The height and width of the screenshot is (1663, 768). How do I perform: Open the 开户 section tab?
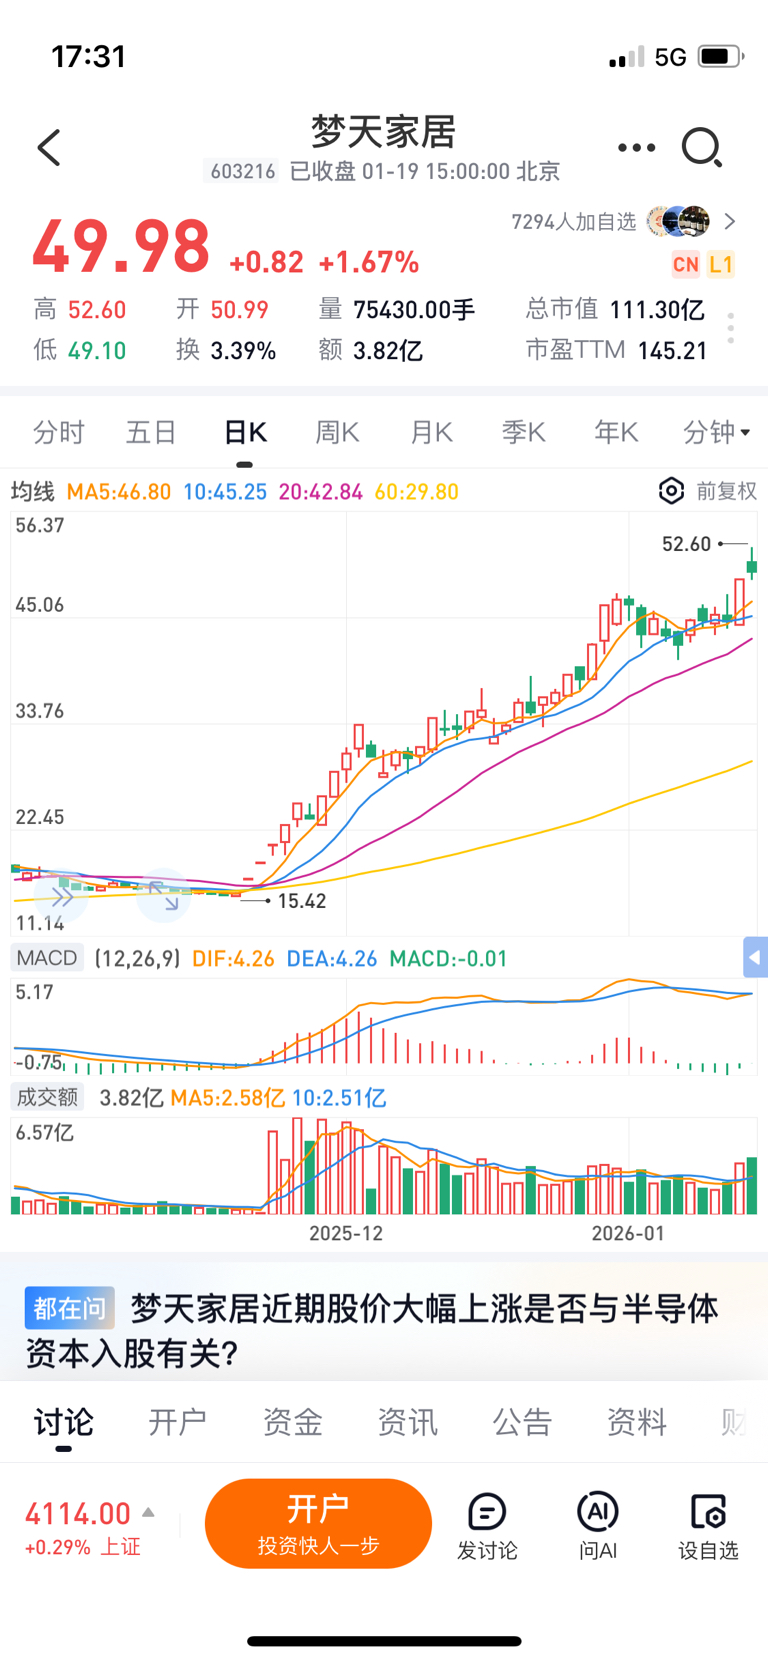tap(178, 1421)
